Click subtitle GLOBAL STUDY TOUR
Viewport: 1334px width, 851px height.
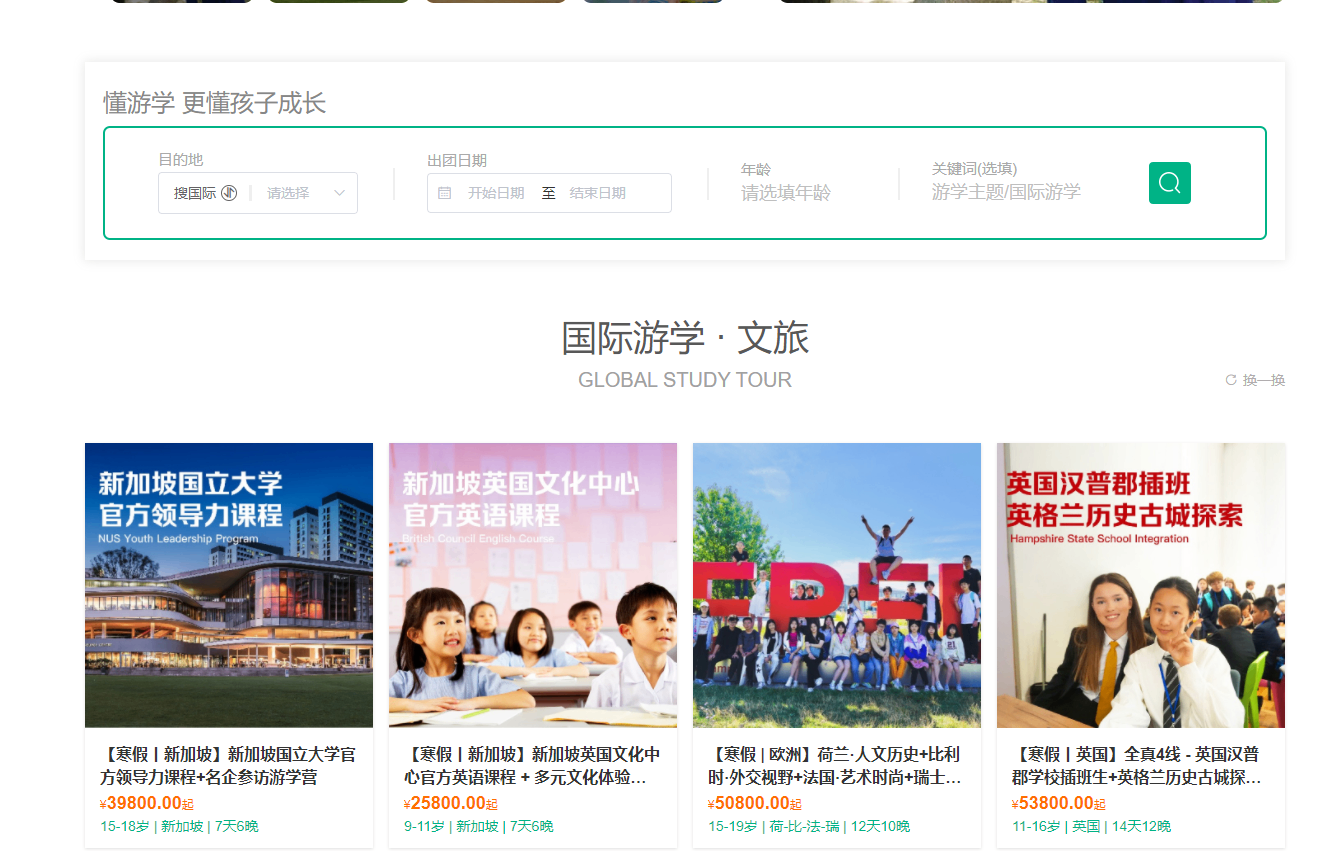click(685, 380)
